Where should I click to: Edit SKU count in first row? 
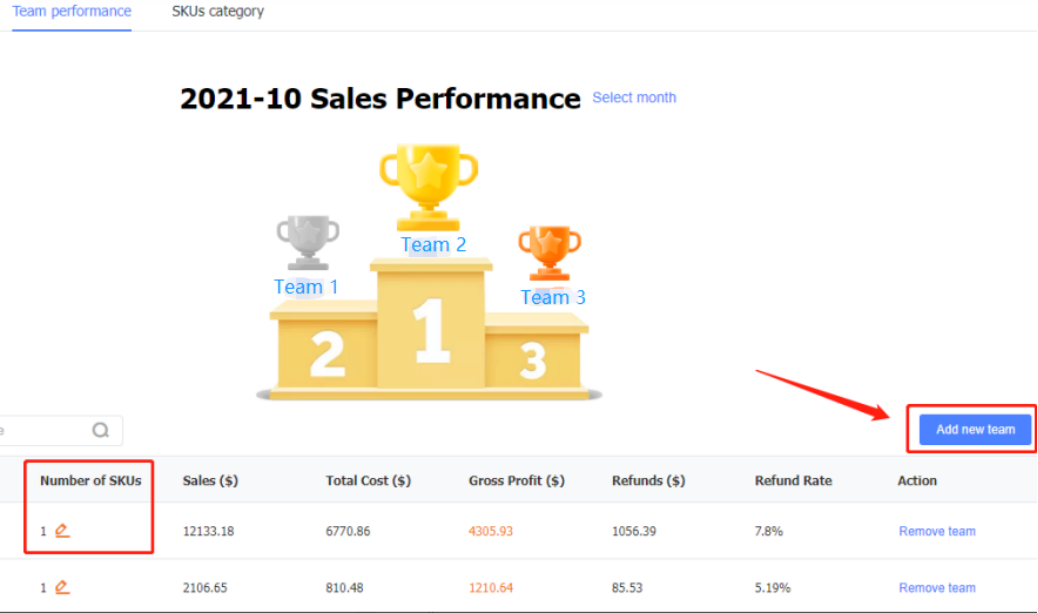[x=62, y=531]
